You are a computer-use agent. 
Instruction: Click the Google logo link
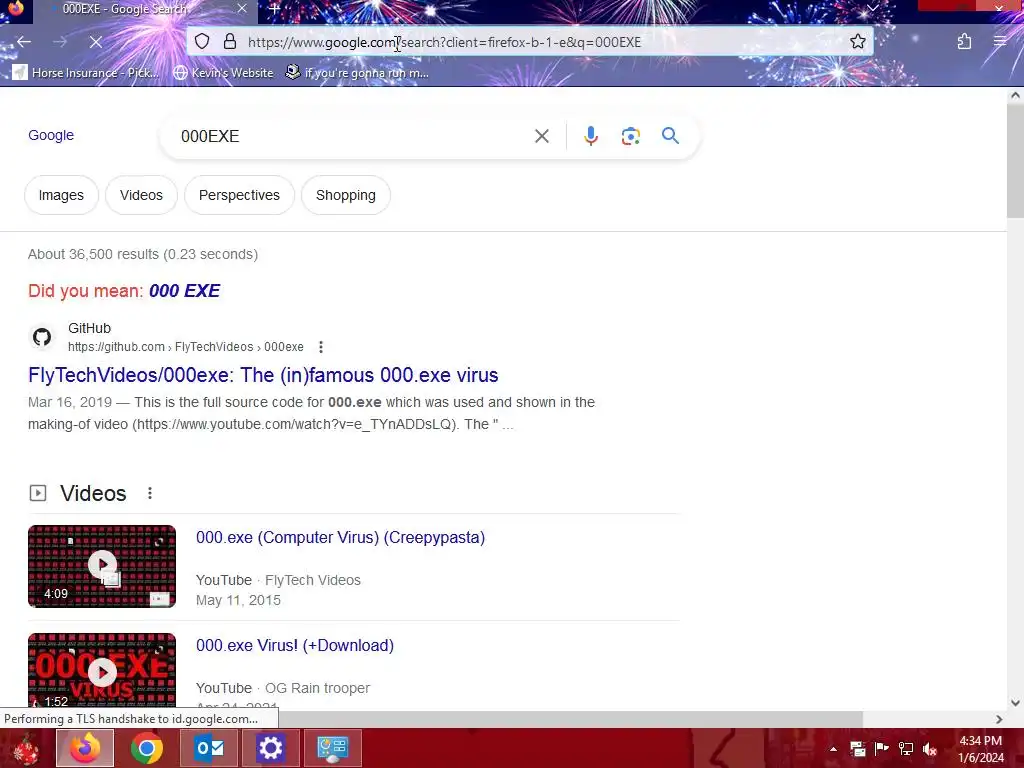click(x=51, y=135)
